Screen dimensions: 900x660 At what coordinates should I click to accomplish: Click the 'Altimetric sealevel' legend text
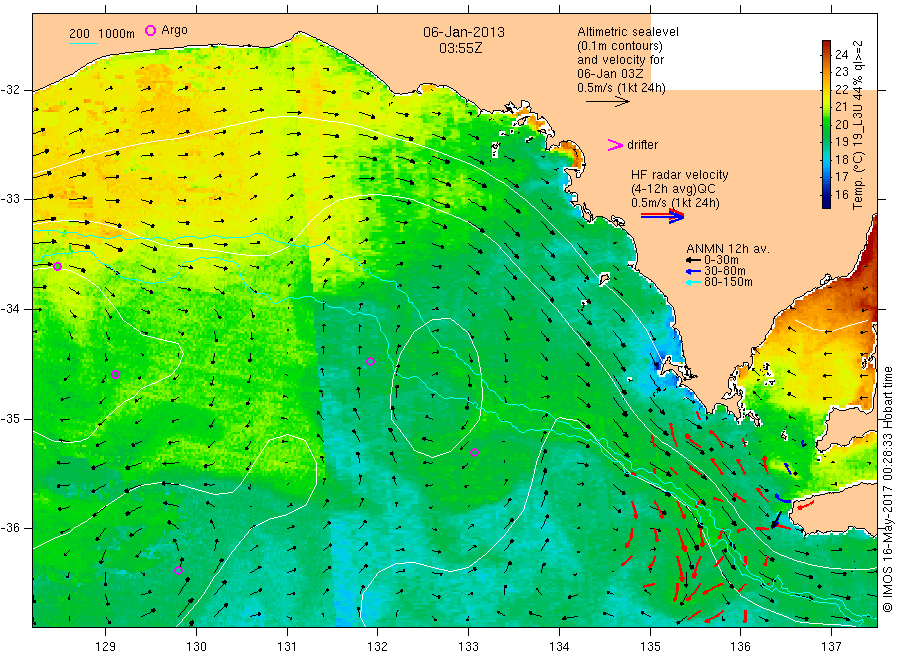click(x=628, y=32)
